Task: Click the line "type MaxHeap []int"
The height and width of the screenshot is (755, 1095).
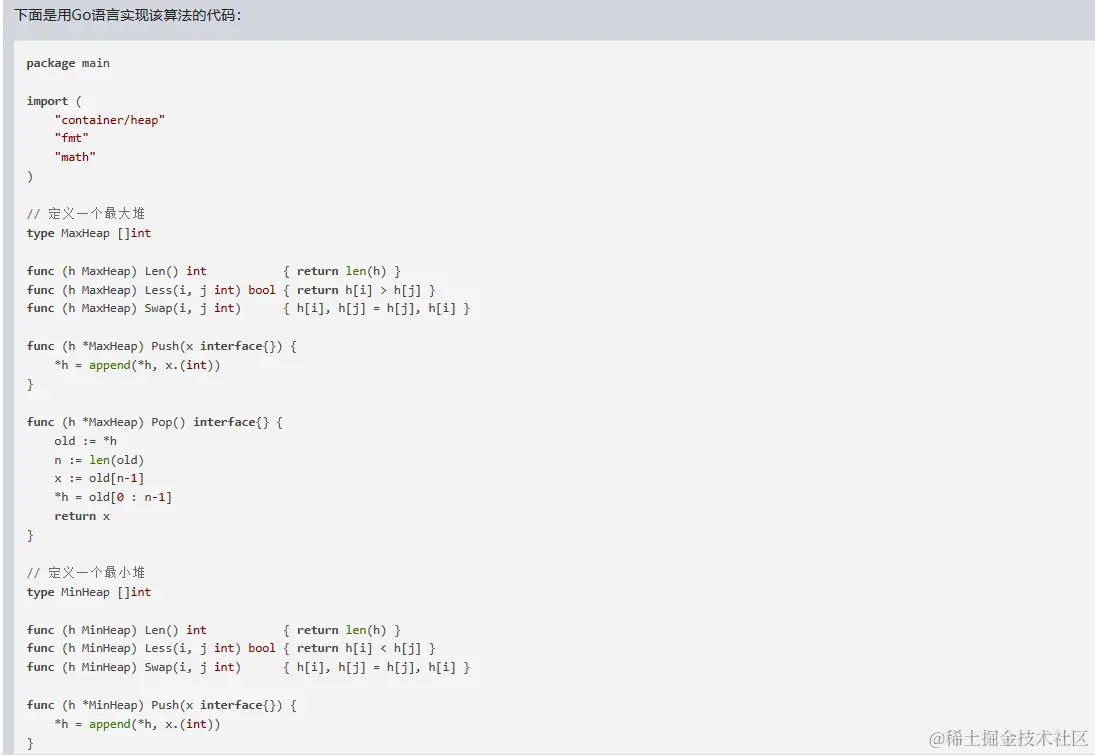Action: [89, 233]
